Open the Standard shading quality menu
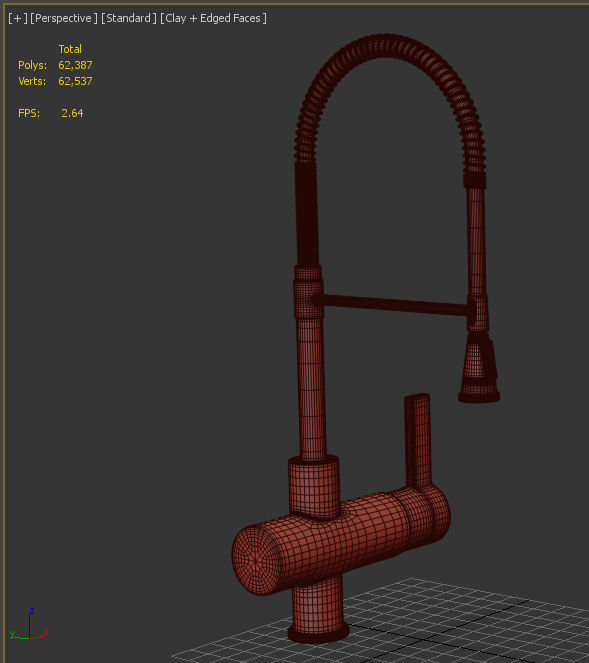 click(x=129, y=18)
